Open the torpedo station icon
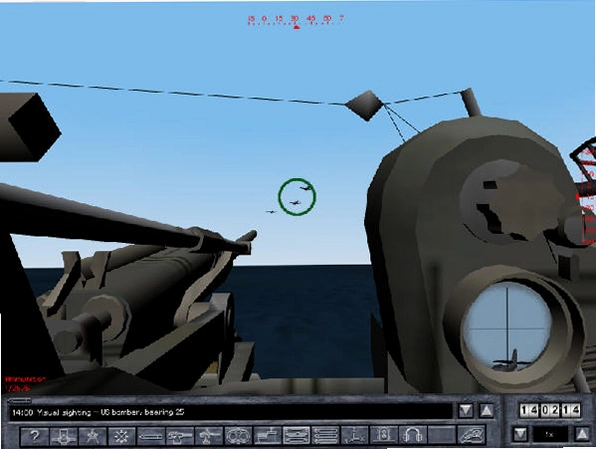The width and height of the screenshot is (596, 449). 151,436
